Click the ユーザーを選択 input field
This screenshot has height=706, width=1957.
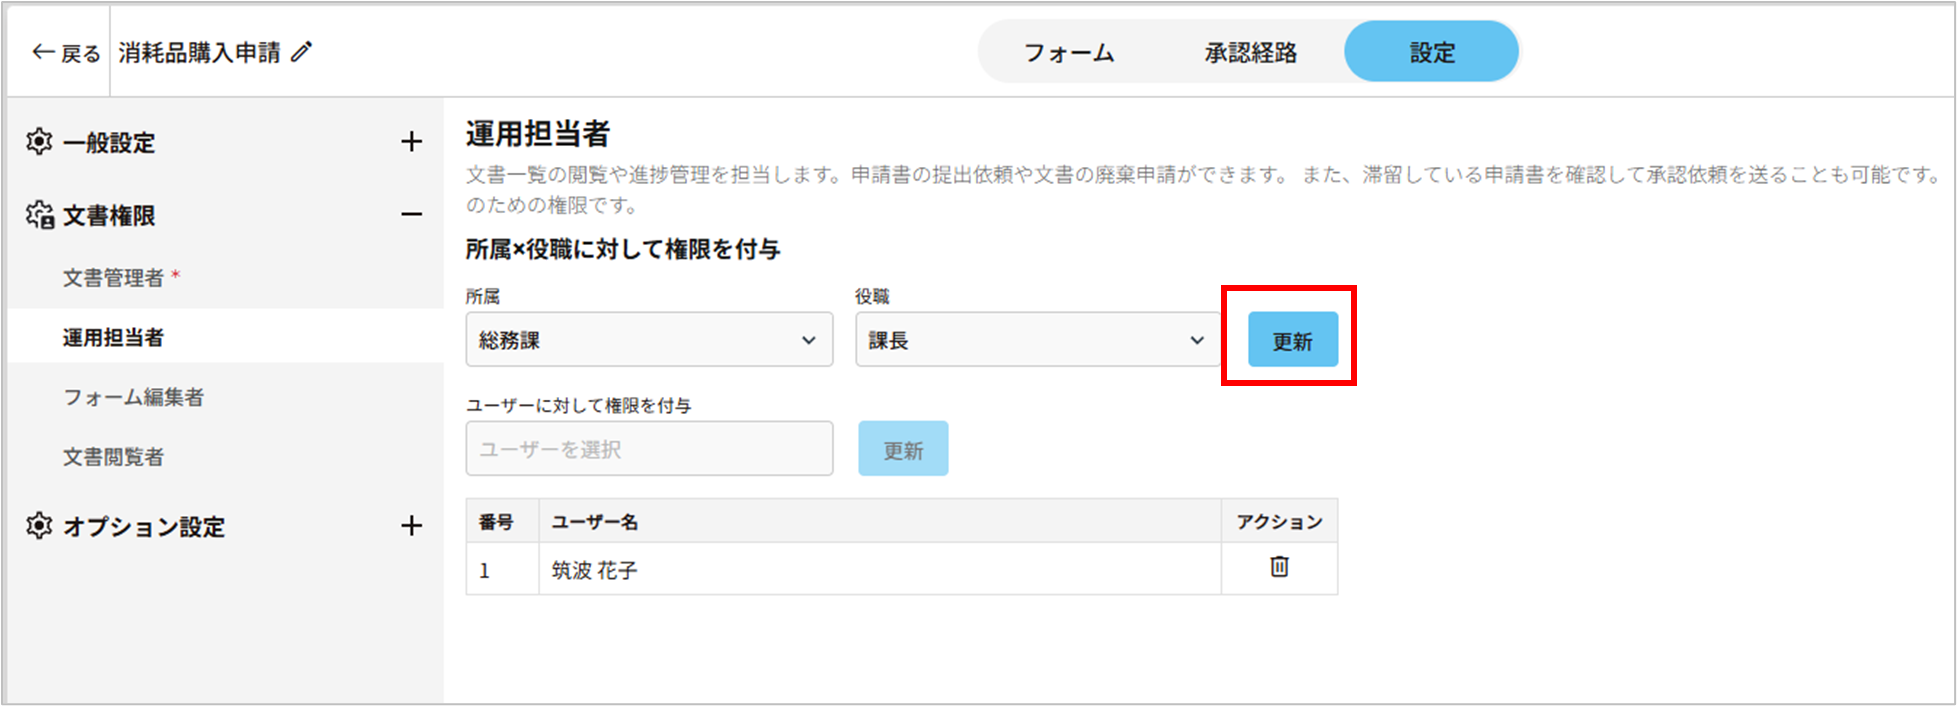648,449
